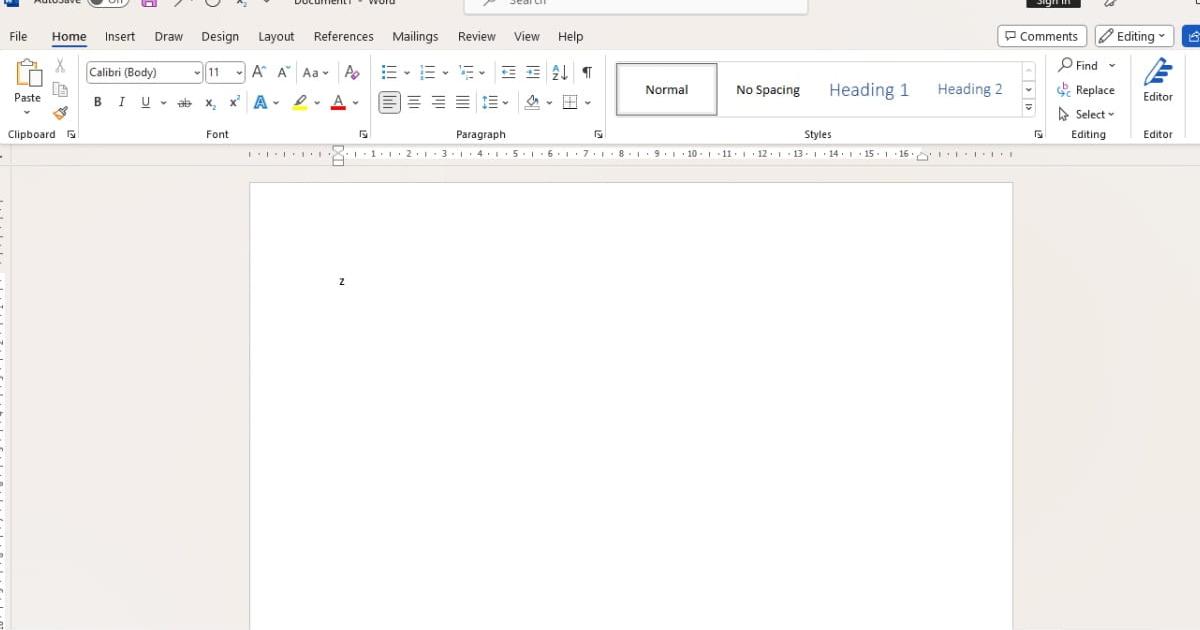The width and height of the screenshot is (1200, 630).
Task: Open the Font Color picker
Action: pyautogui.click(x=338, y=102)
